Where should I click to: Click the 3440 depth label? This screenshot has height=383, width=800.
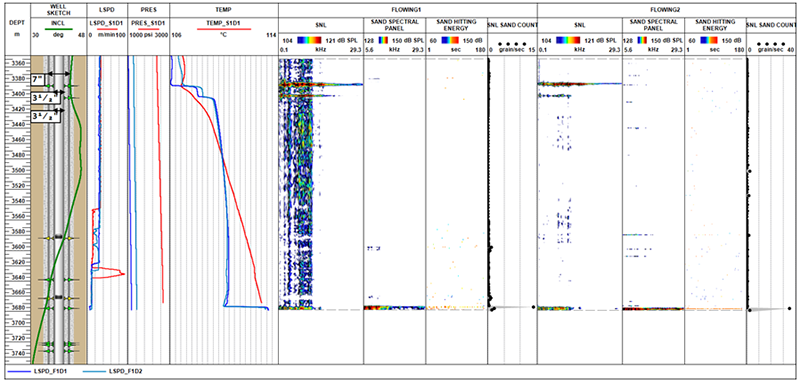[17, 124]
